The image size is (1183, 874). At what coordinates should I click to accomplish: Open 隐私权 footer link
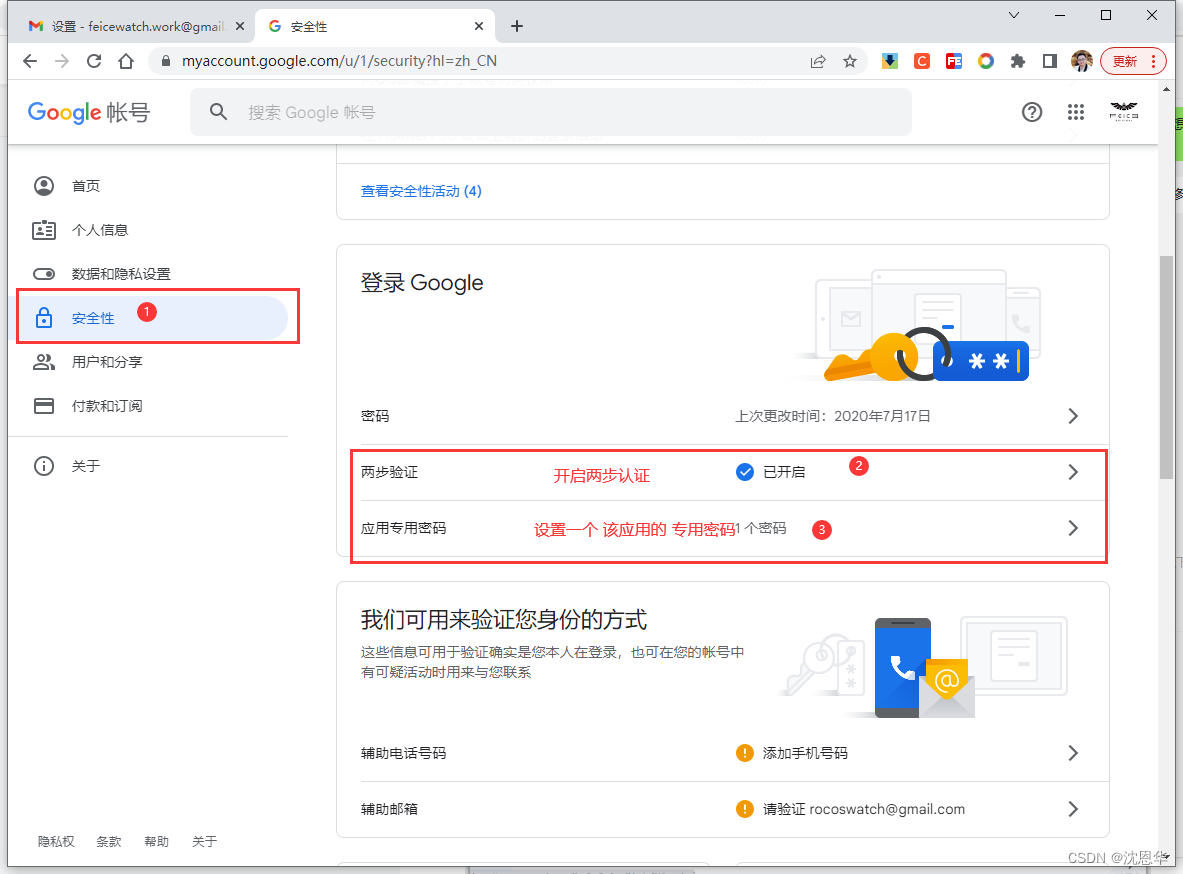click(56, 841)
